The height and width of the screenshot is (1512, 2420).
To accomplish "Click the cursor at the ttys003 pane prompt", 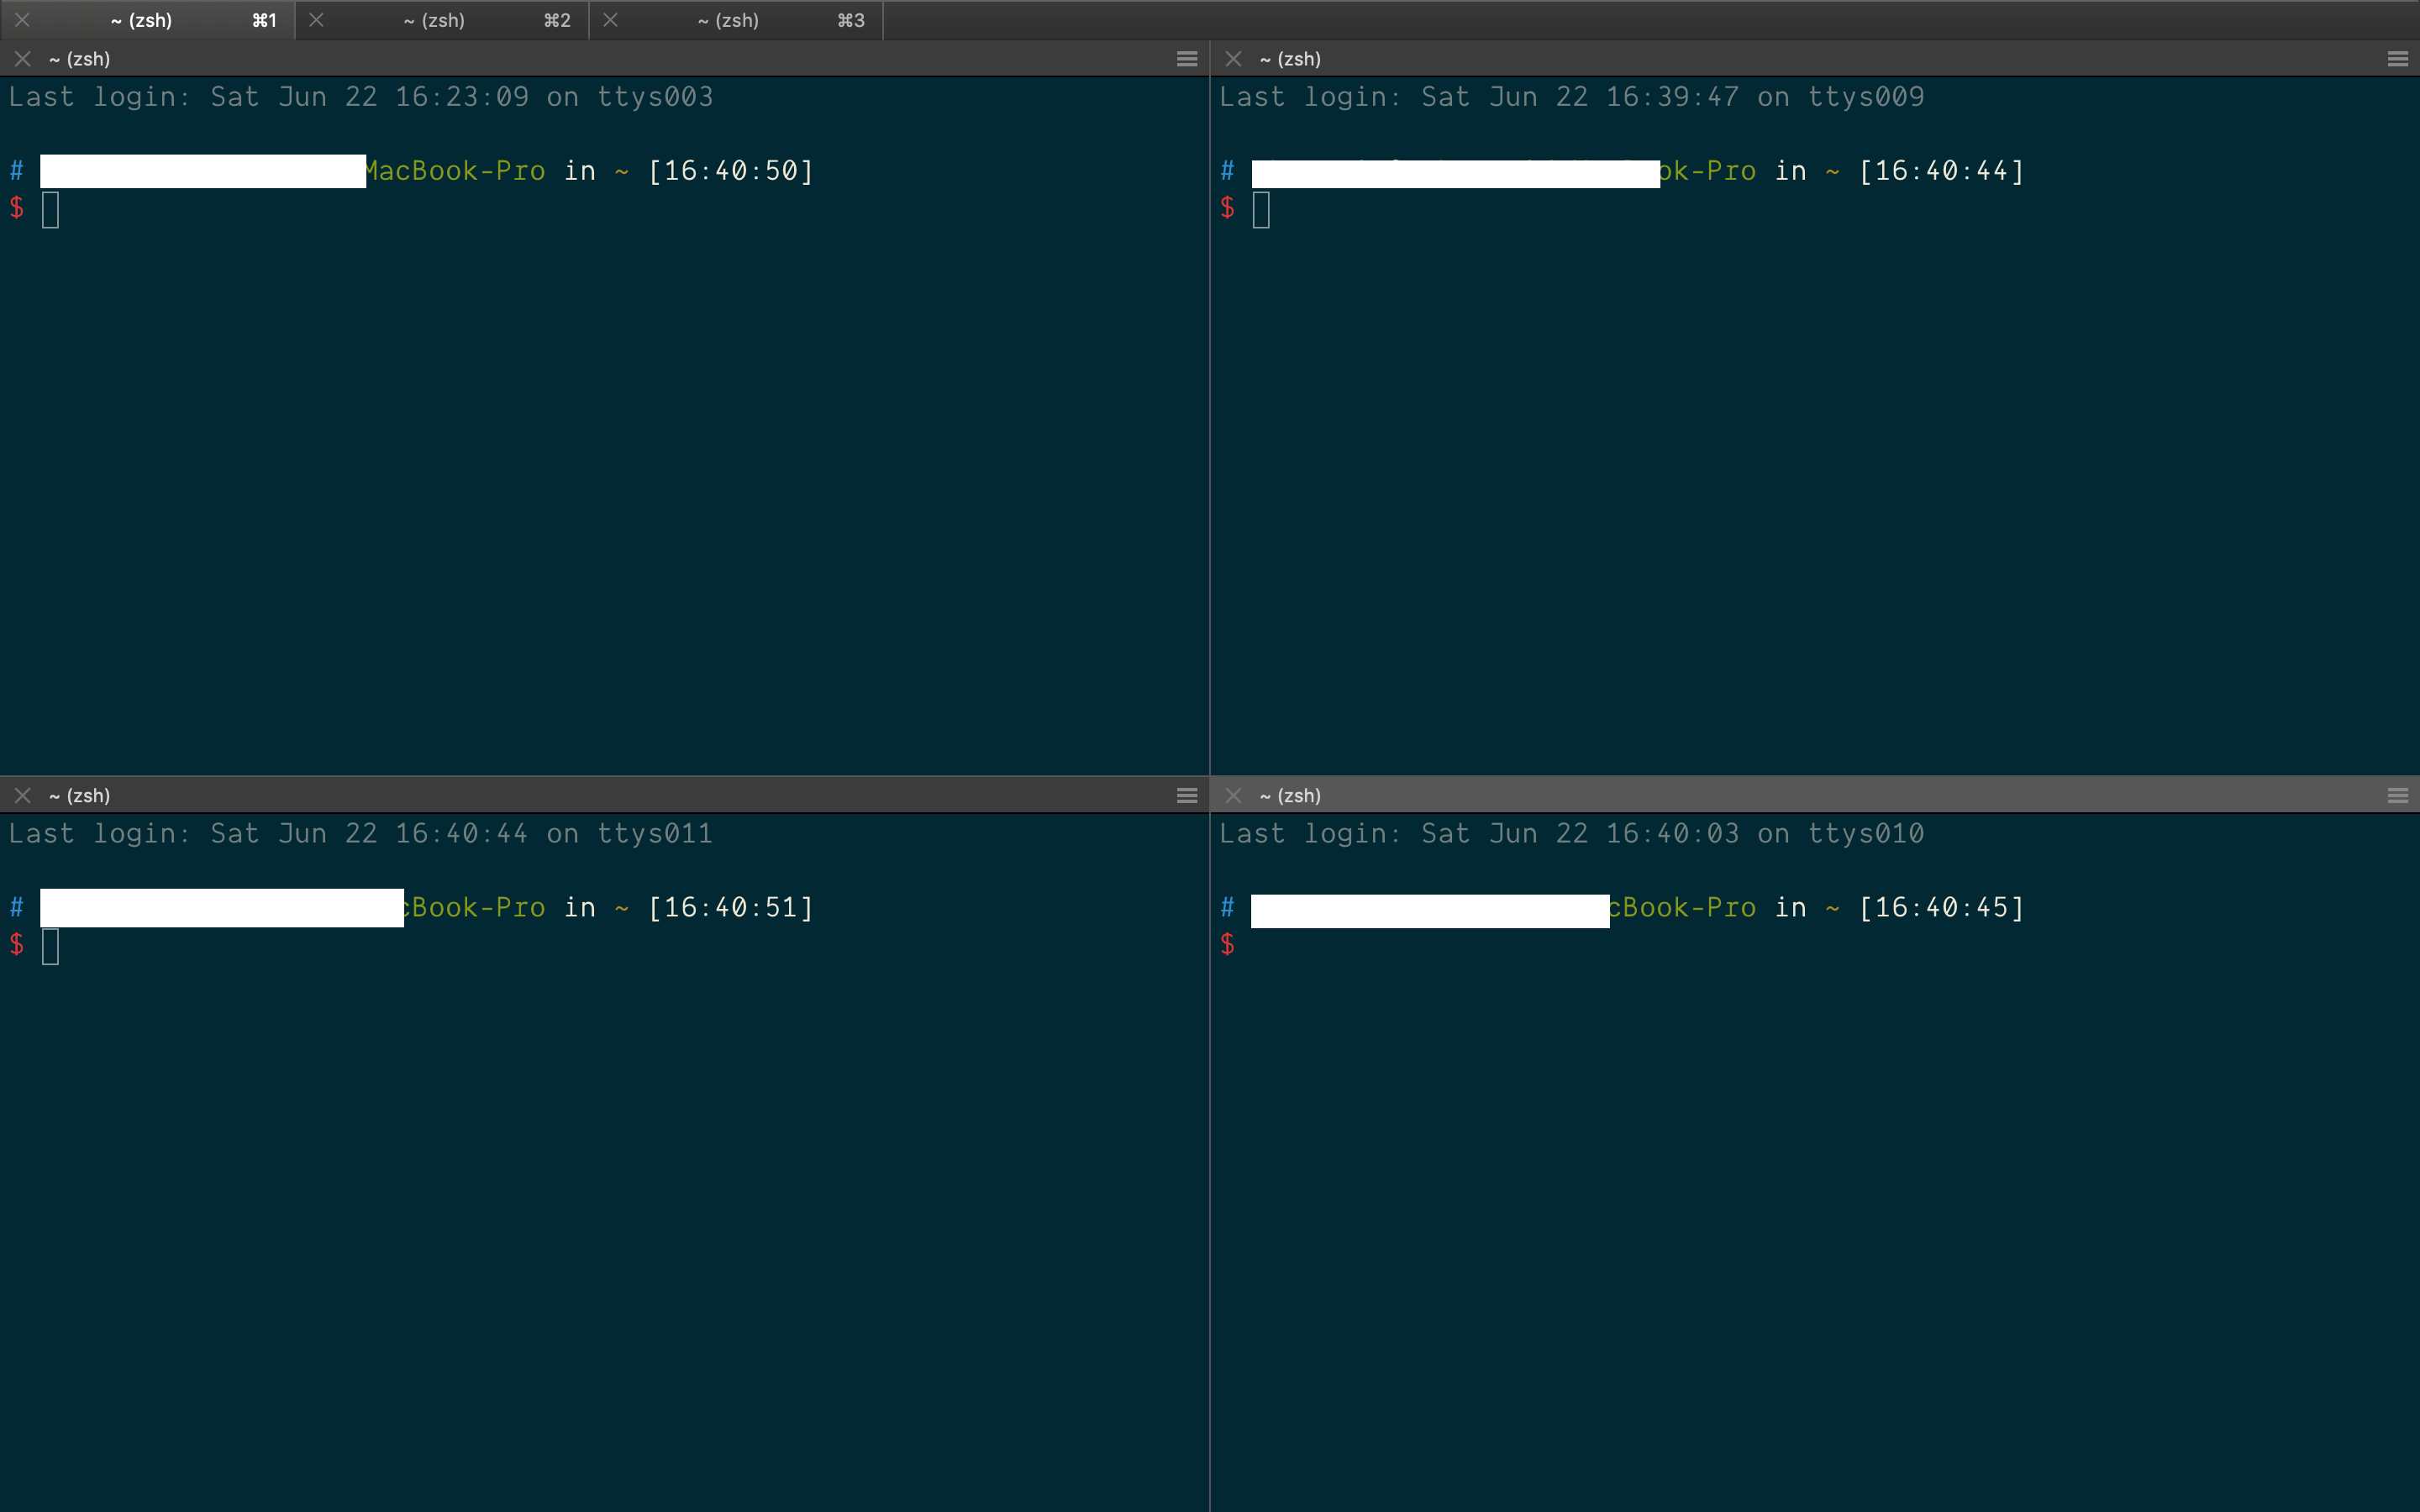I will click(x=51, y=209).
